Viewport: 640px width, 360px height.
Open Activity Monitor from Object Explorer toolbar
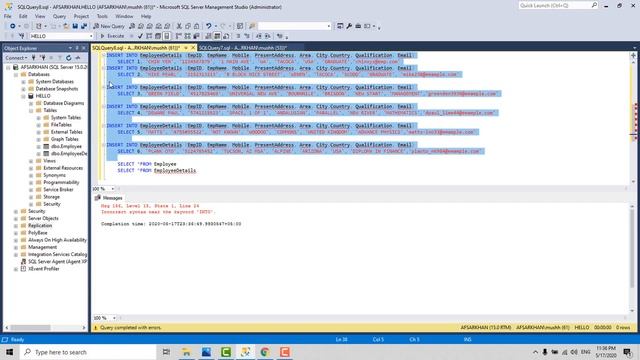(78, 58)
